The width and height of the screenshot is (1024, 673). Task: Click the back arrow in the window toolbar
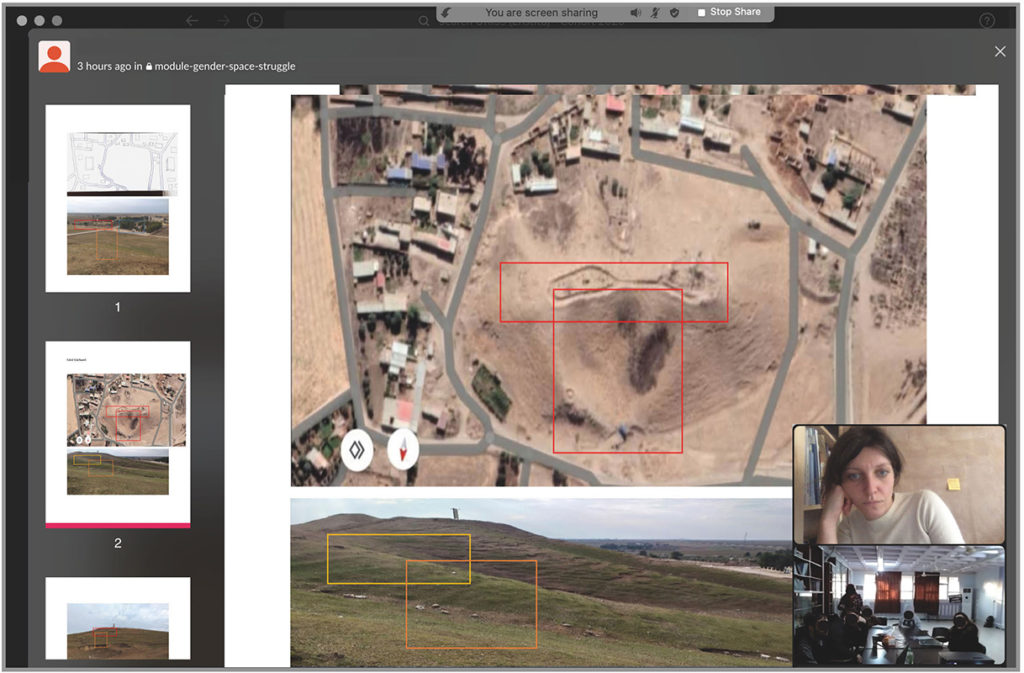point(191,21)
